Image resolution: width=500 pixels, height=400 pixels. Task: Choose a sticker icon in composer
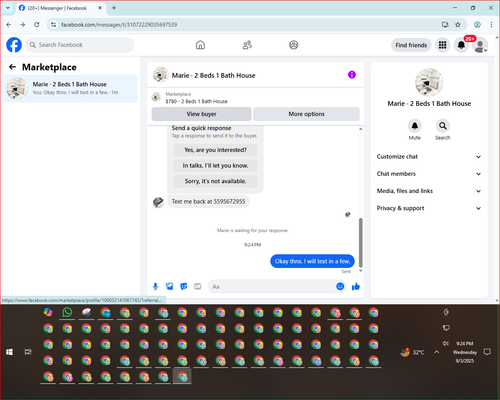184,286
